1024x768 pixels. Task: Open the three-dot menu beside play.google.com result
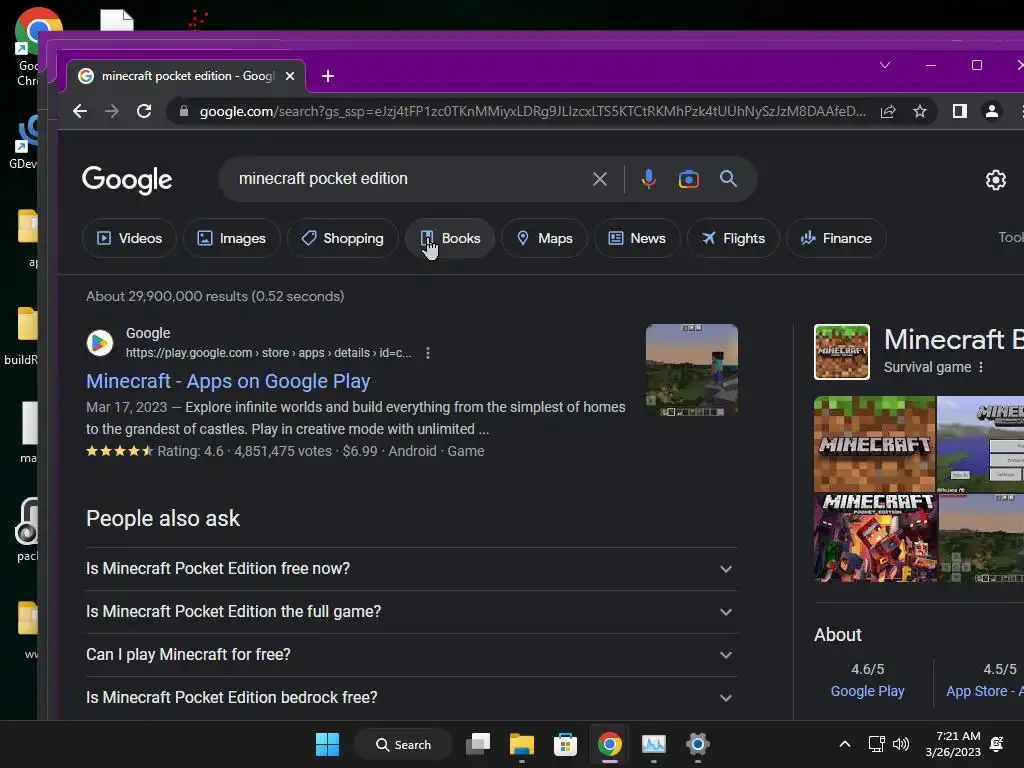click(428, 353)
